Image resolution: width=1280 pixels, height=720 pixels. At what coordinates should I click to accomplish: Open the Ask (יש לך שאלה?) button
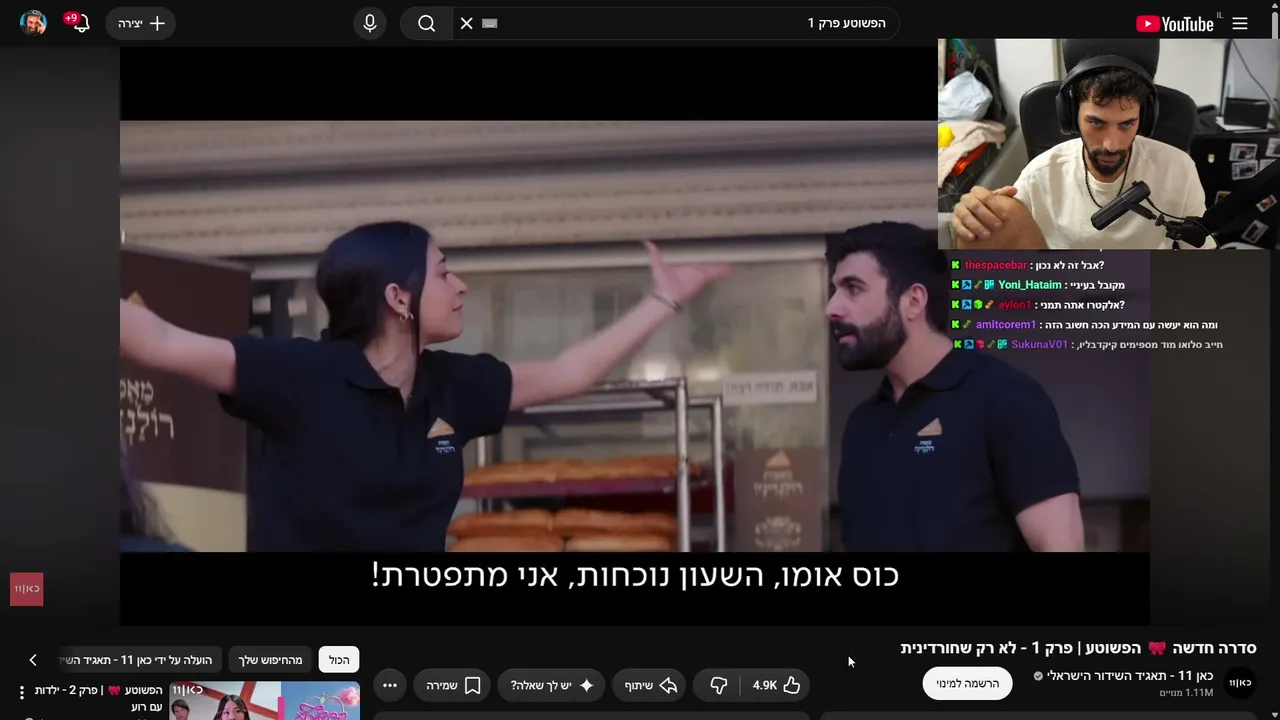pyautogui.click(x=551, y=685)
